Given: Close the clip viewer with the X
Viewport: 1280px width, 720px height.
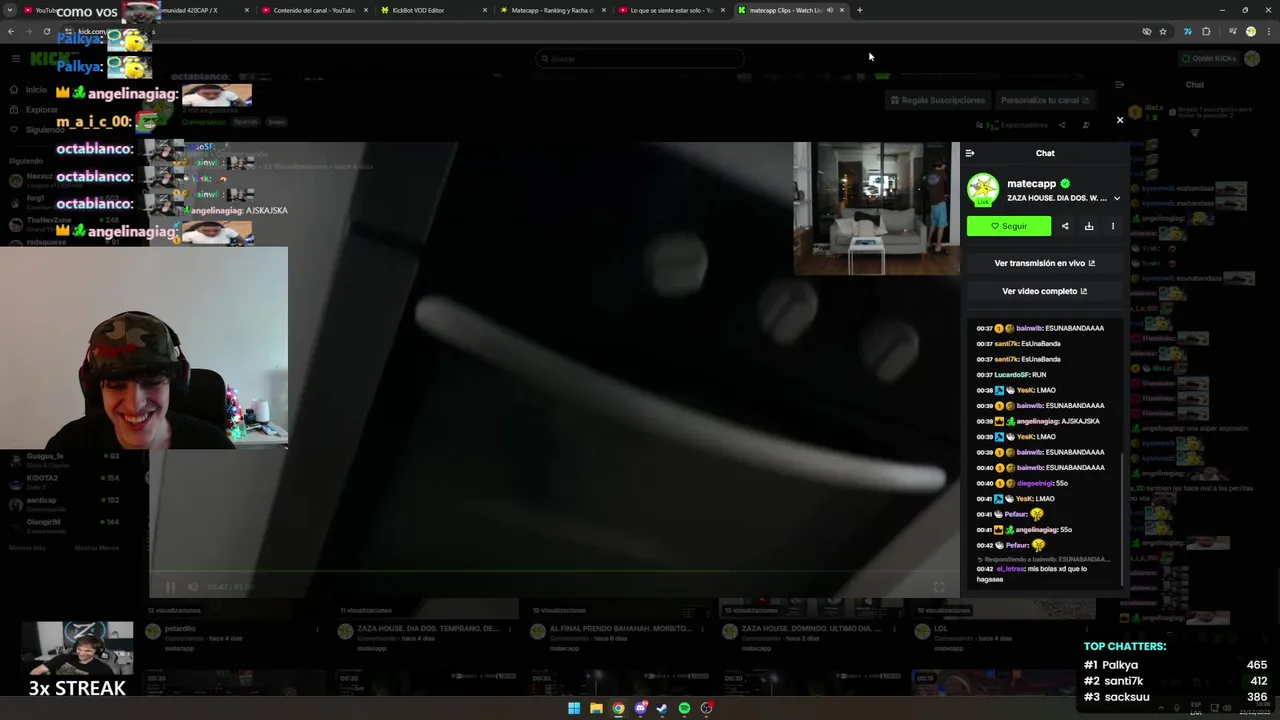Looking at the screenshot, I should pos(1119,120).
